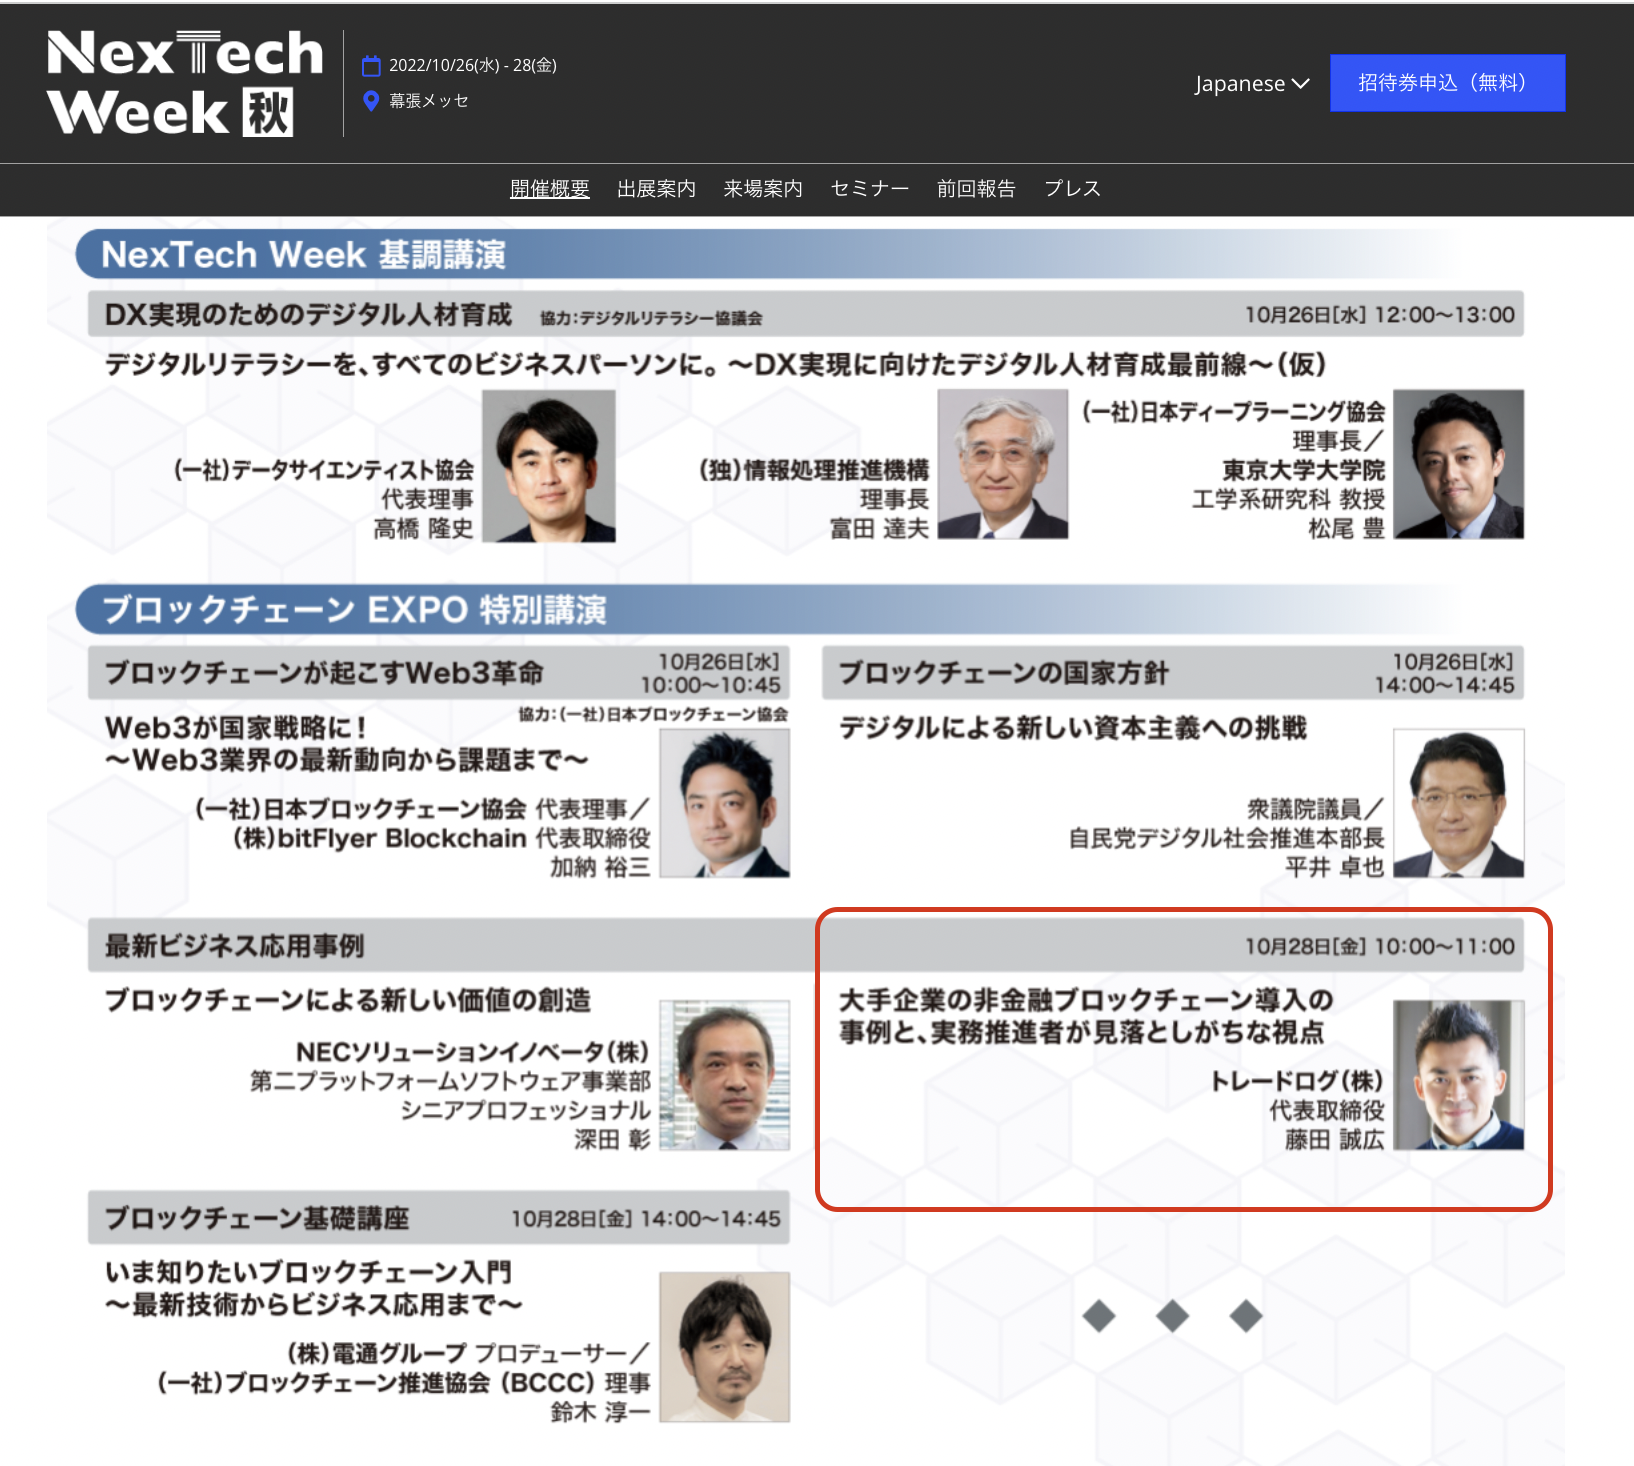Open the 出展案内 menu item
Image resolution: width=1634 pixels, height=1466 pixels.
(656, 189)
